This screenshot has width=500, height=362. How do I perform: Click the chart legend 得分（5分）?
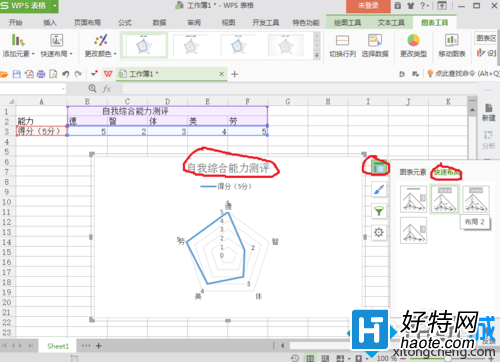coord(226,186)
